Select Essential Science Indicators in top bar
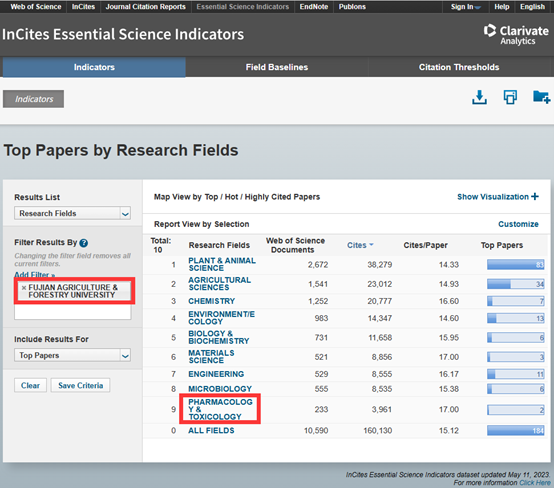 pyautogui.click(x=243, y=7)
